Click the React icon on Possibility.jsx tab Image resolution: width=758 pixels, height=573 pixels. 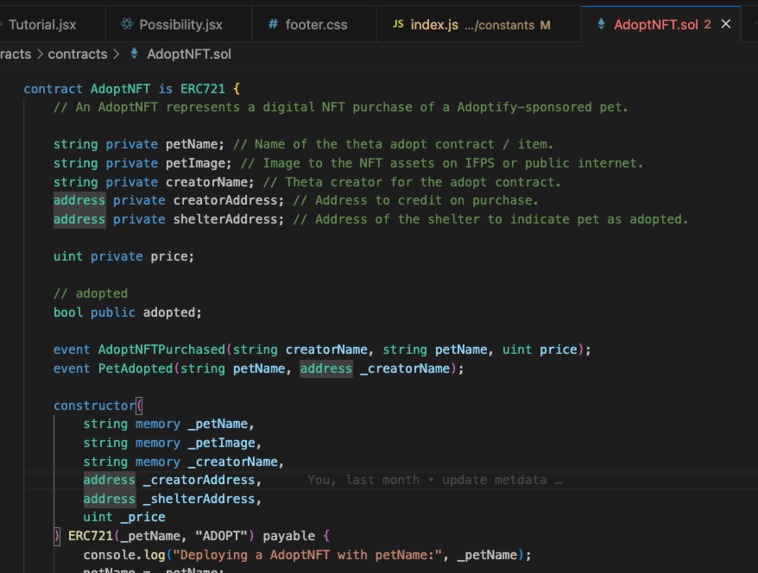[x=127, y=24]
